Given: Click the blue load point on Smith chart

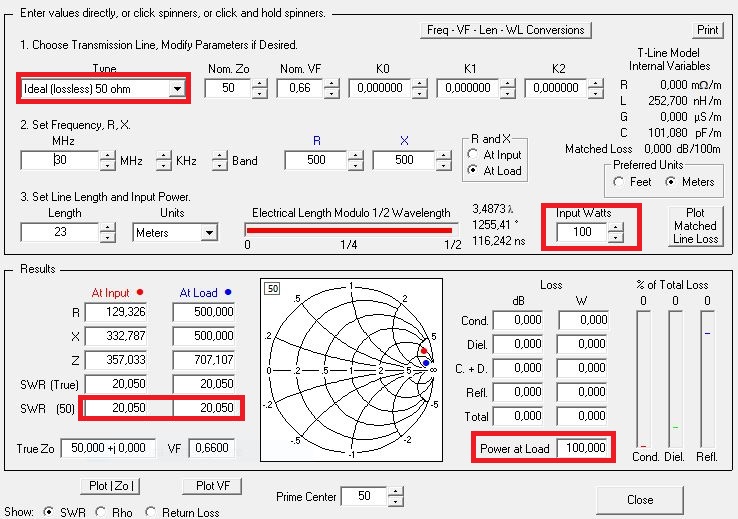Looking at the screenshot, I should (x=426, y=363).
